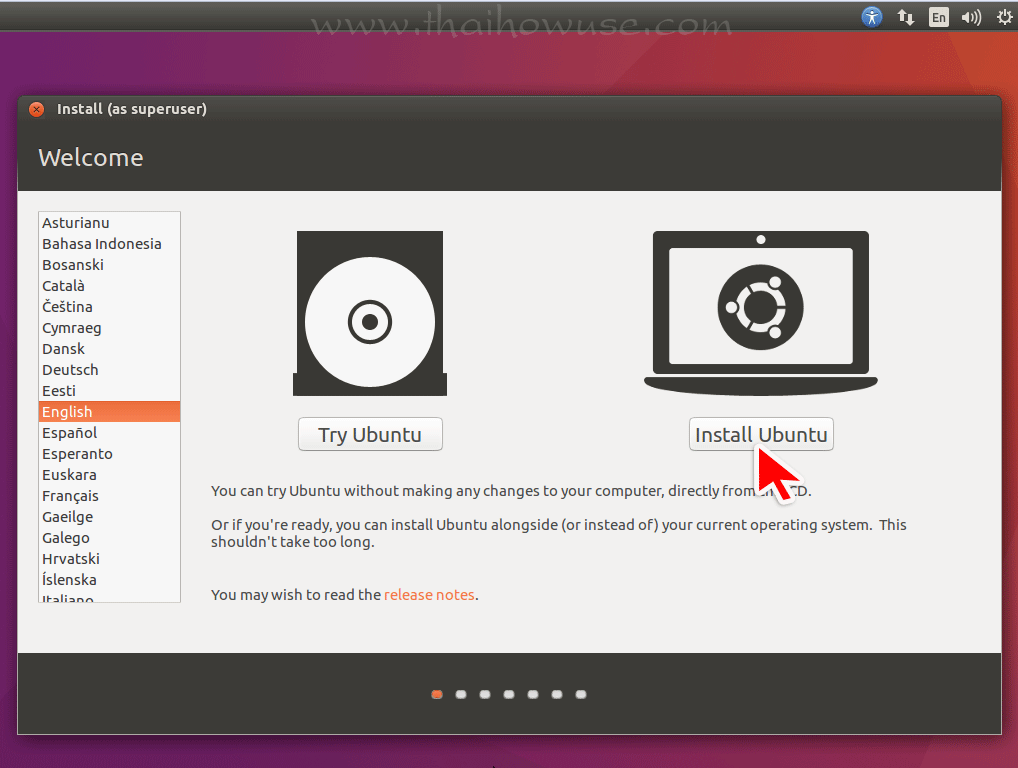Open the accessibility menu icon in top bar
This screenshot has height=768, width=1018.
[871, 16]
